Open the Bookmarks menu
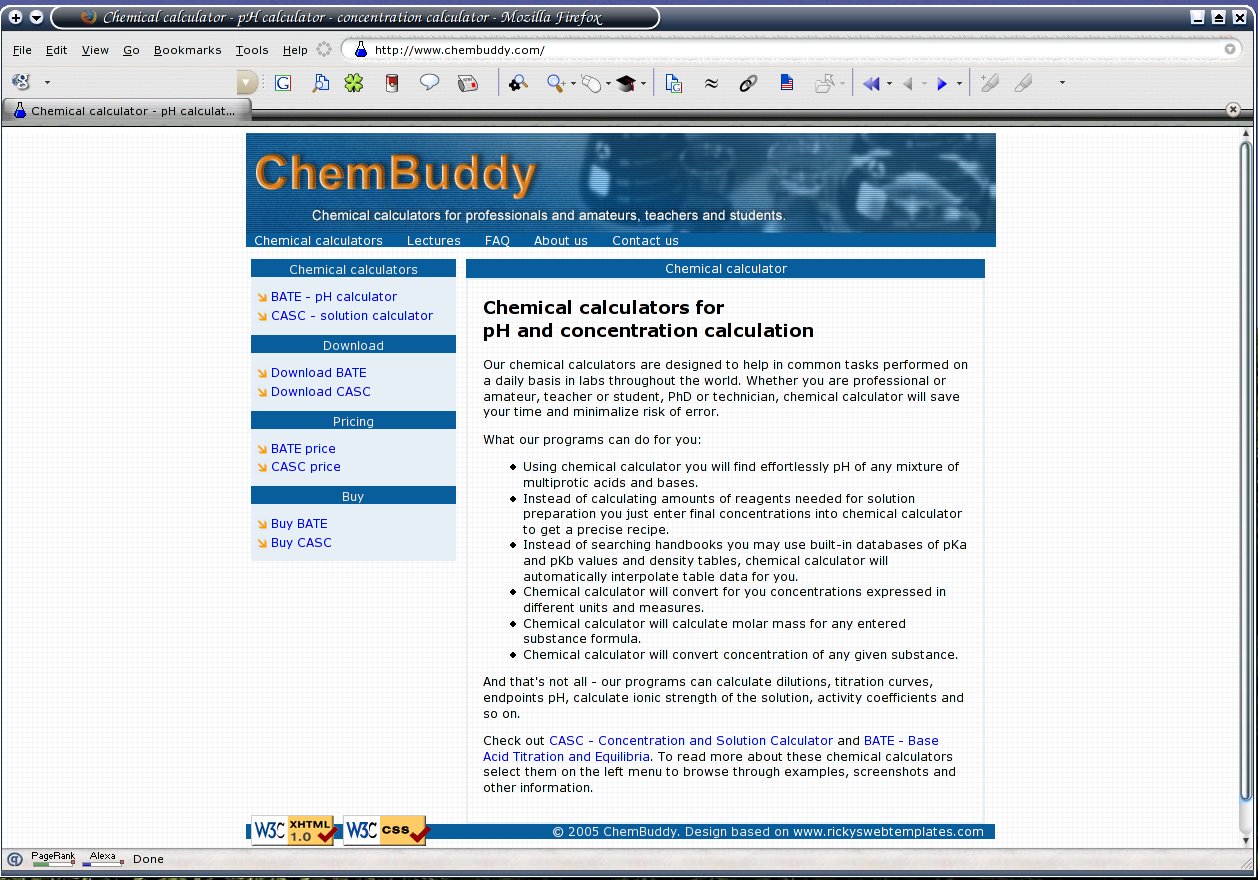The height and width of the screenshot is (880, 1258). pos(188,50)
